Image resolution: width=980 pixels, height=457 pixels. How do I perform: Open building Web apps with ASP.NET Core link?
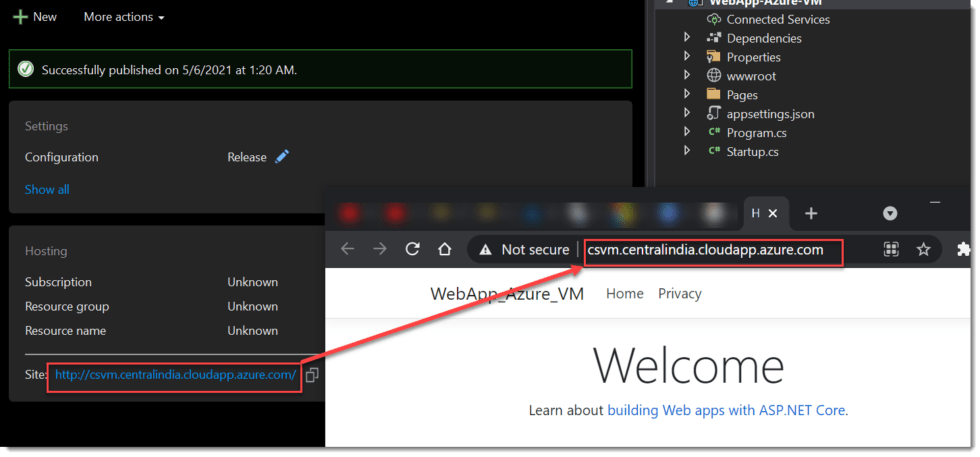(727, 411)
